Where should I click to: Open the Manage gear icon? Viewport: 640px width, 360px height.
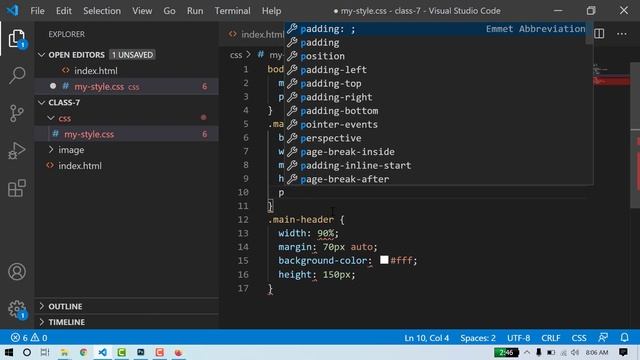[x=17, y=309]
